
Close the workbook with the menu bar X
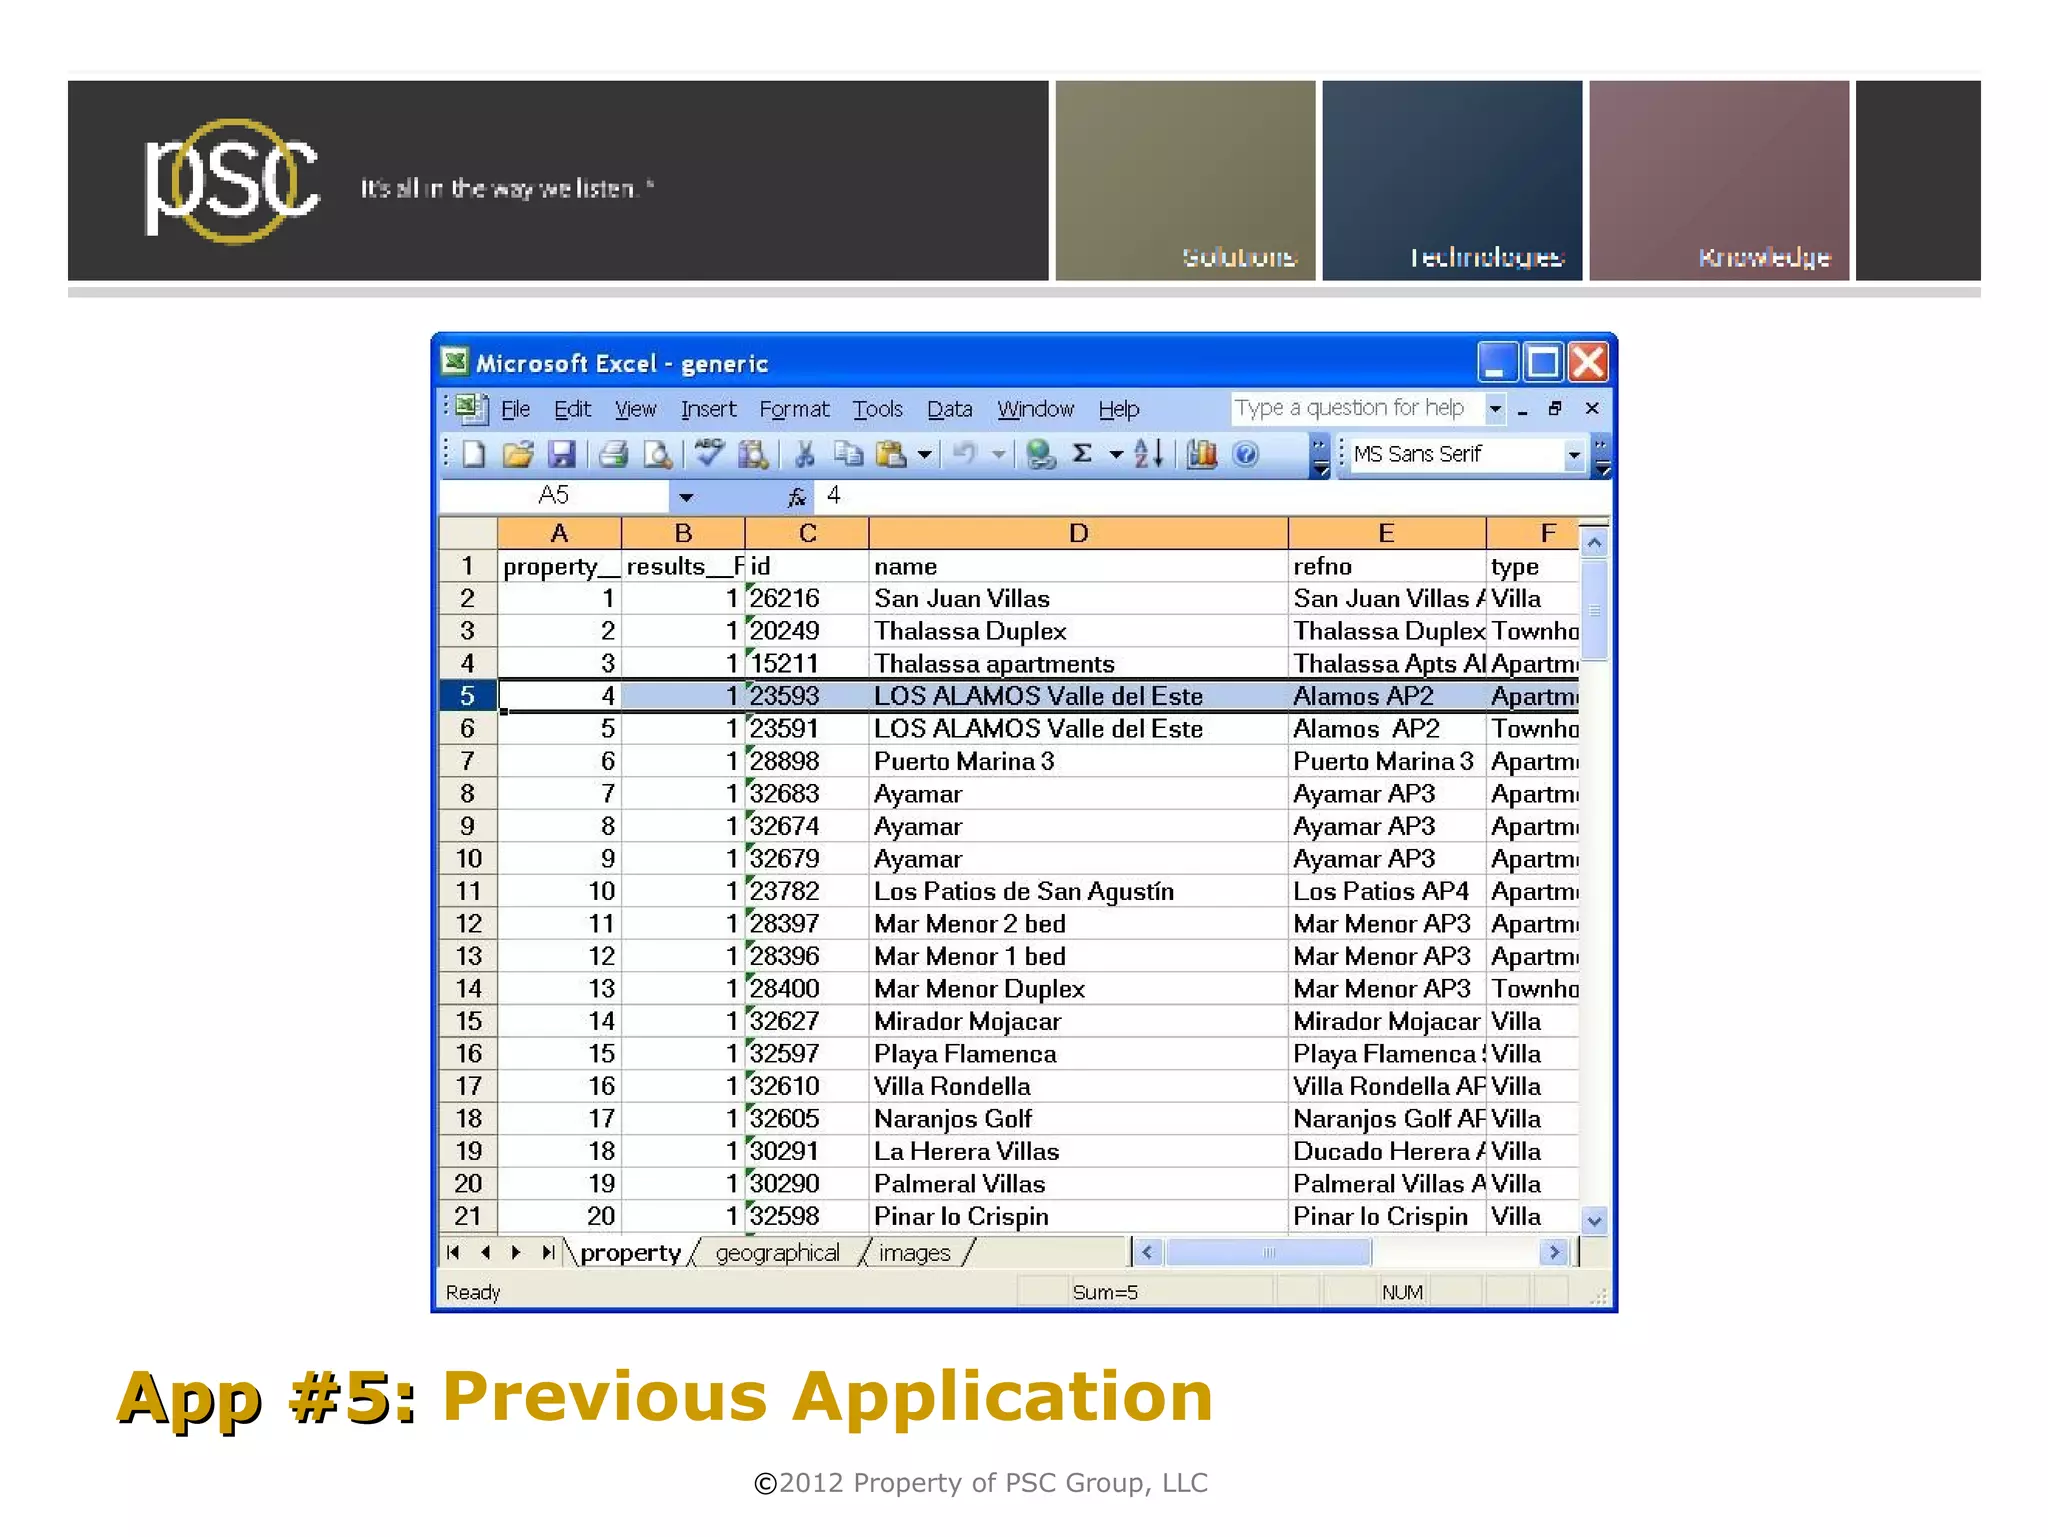[1592, 408]
